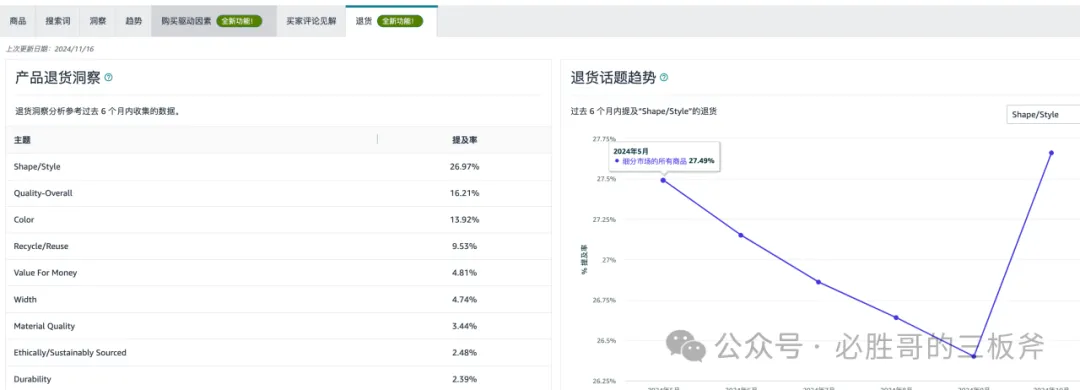
Task: Sort by the 主题 column header
Action: click(22, 140)
